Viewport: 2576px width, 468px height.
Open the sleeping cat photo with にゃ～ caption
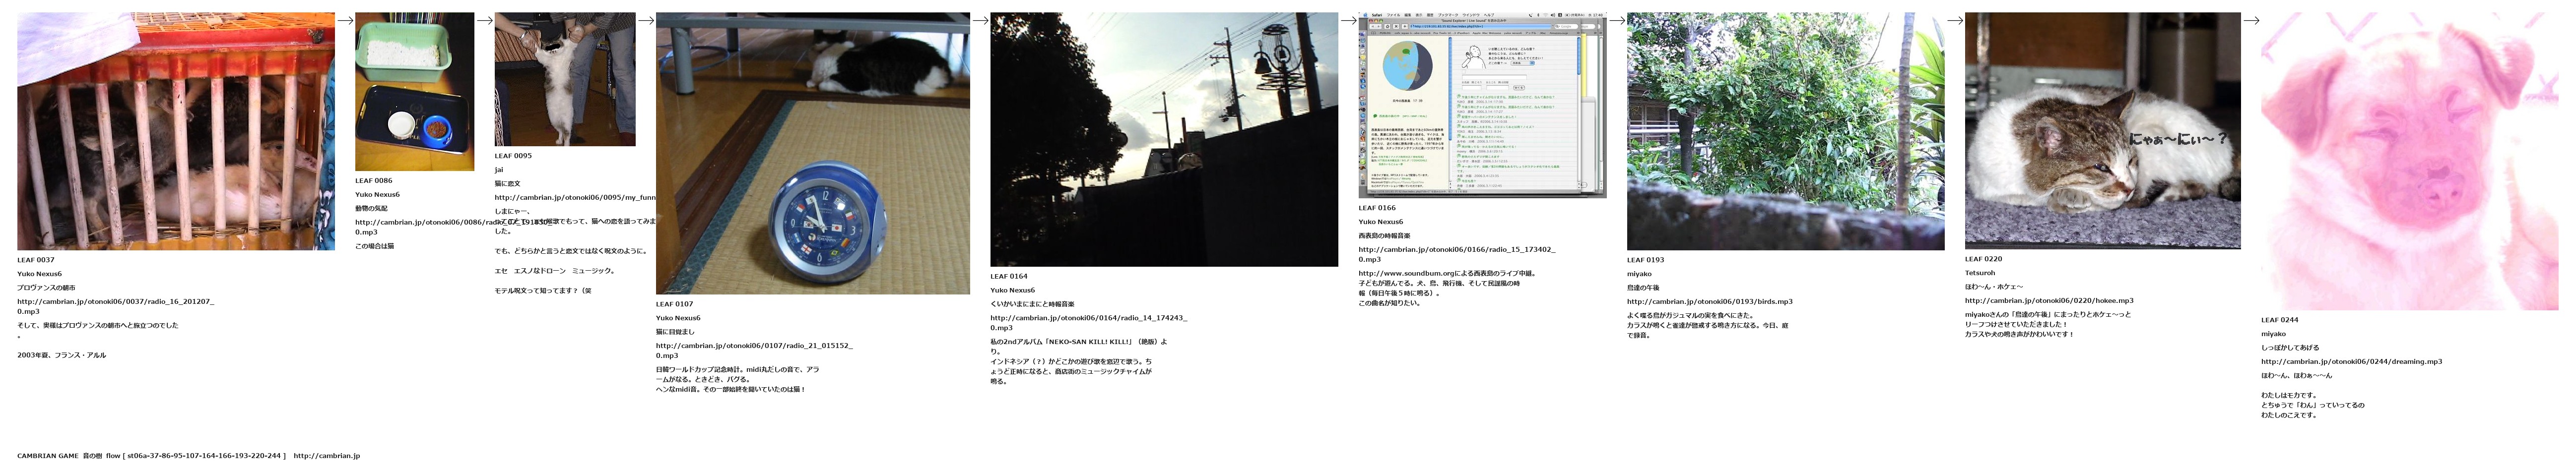coord(2103,130)
